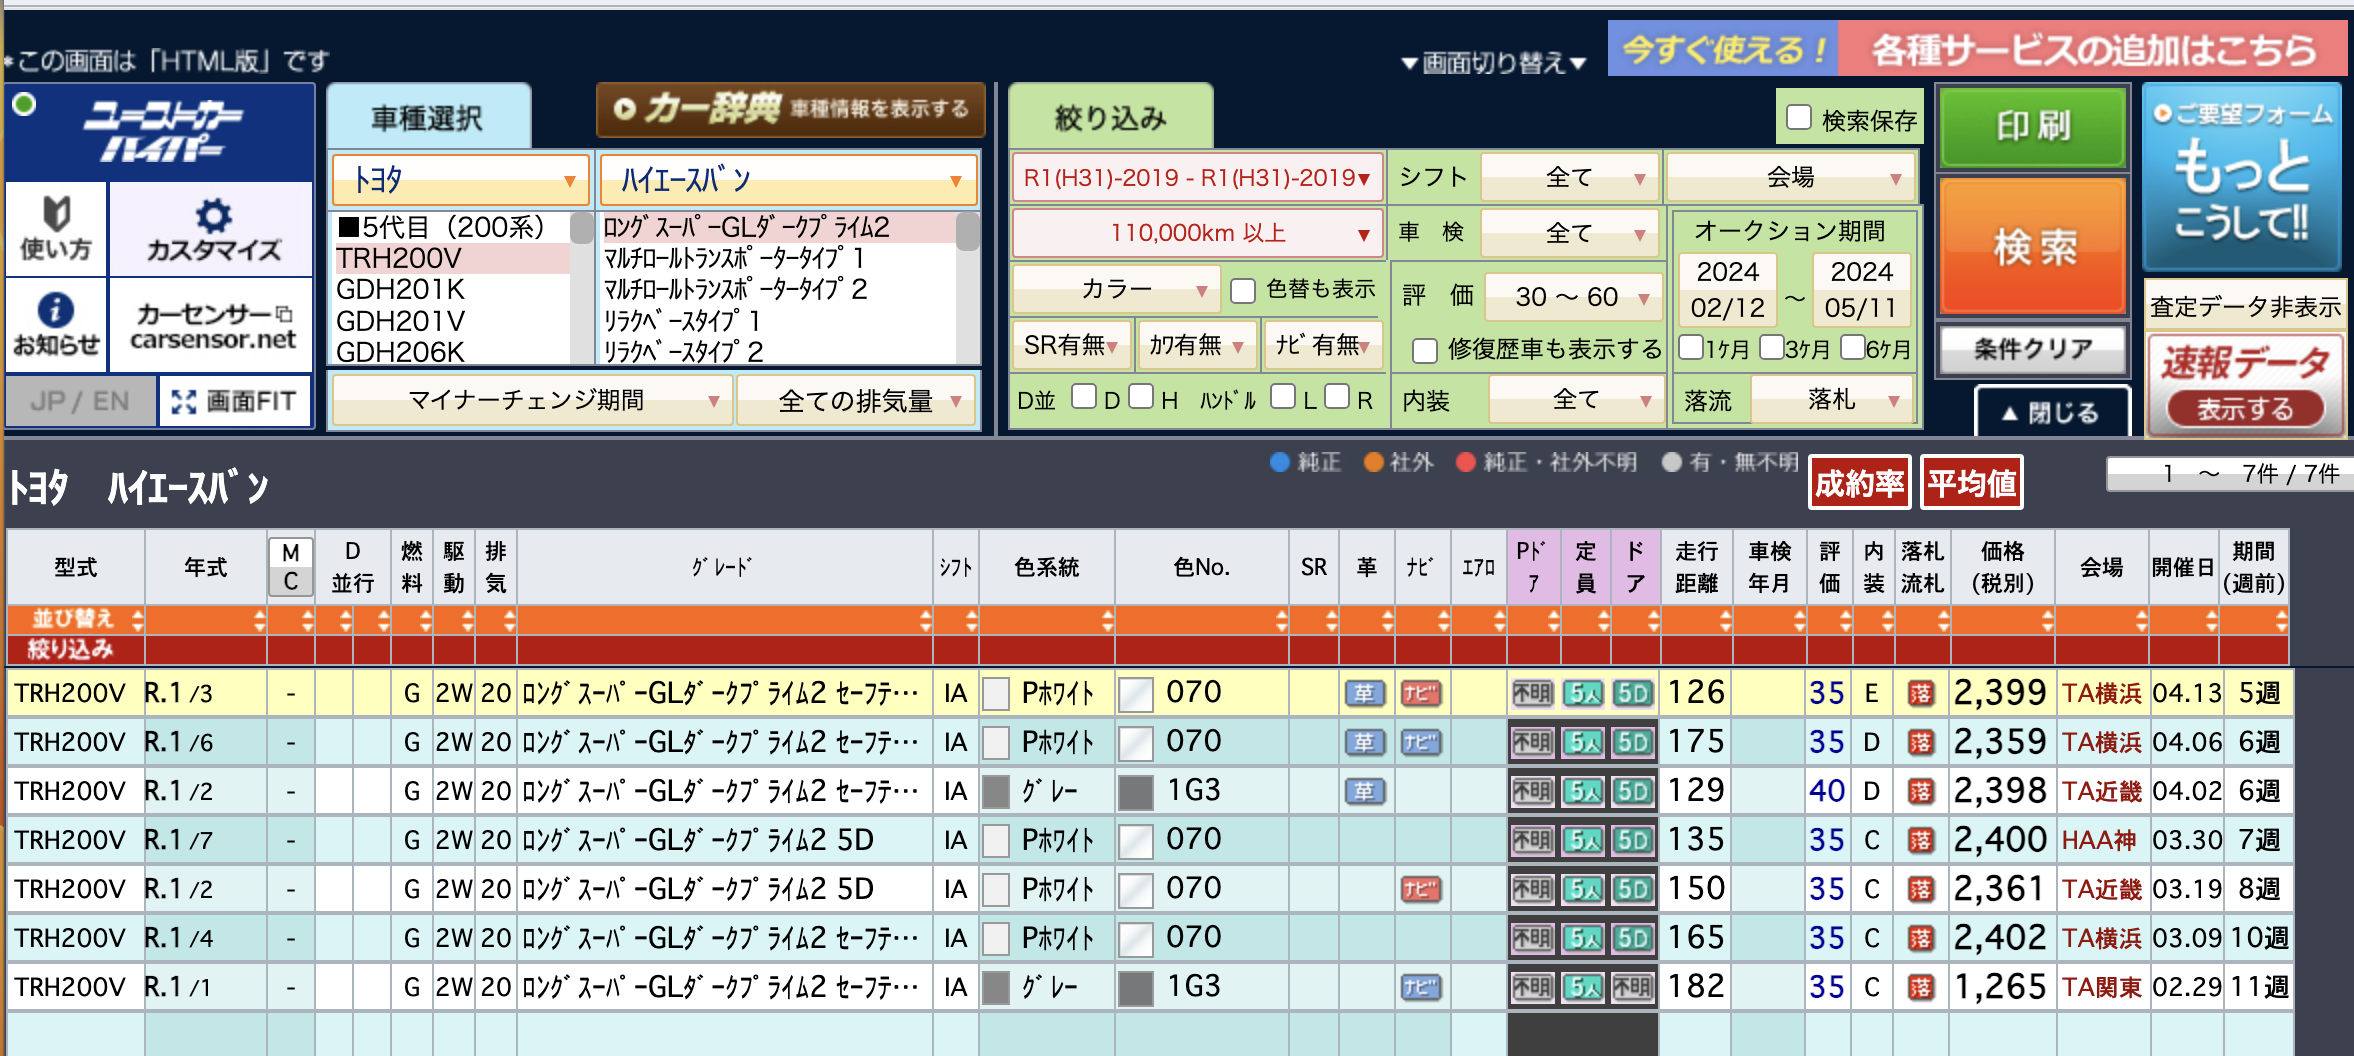The height and width of the screenshot is (1056, 2354).
Task: Click 5人 badge in 2,361 row
Action: (x=1583, y=889)
